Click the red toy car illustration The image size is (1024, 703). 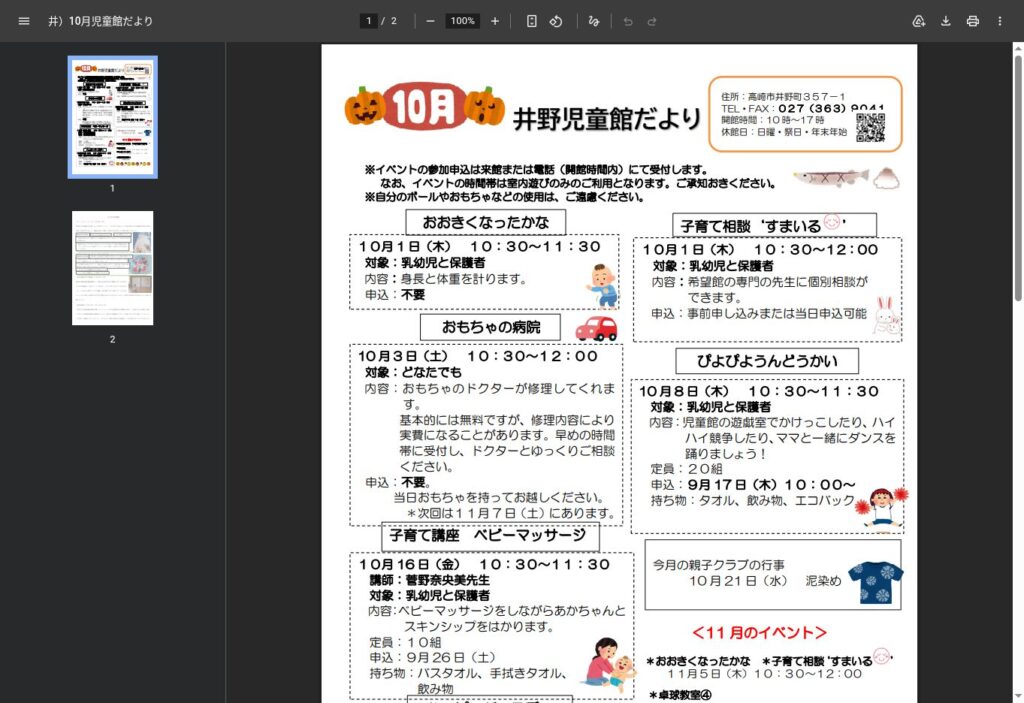(596, 329)
